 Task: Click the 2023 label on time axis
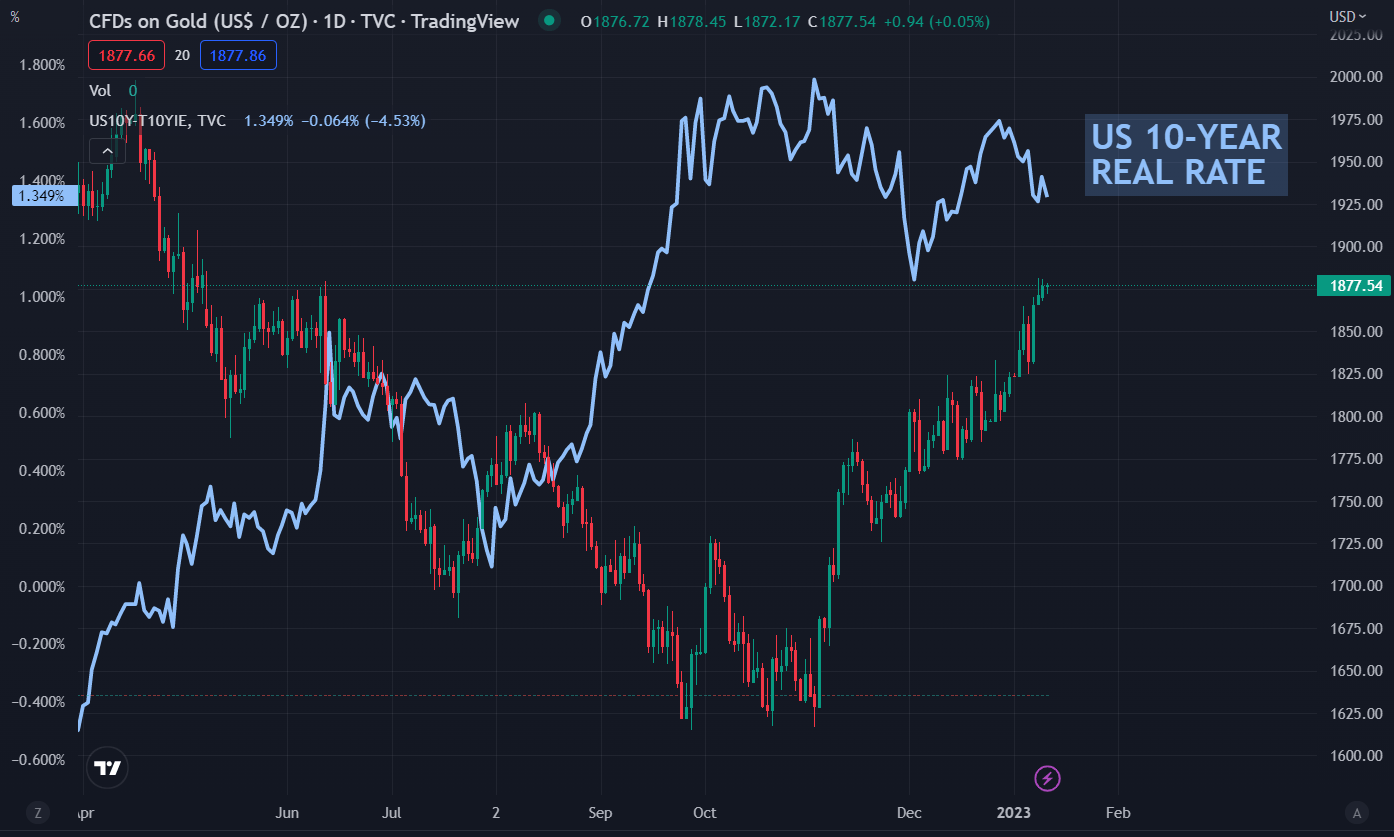click(x=1016, y=813)
